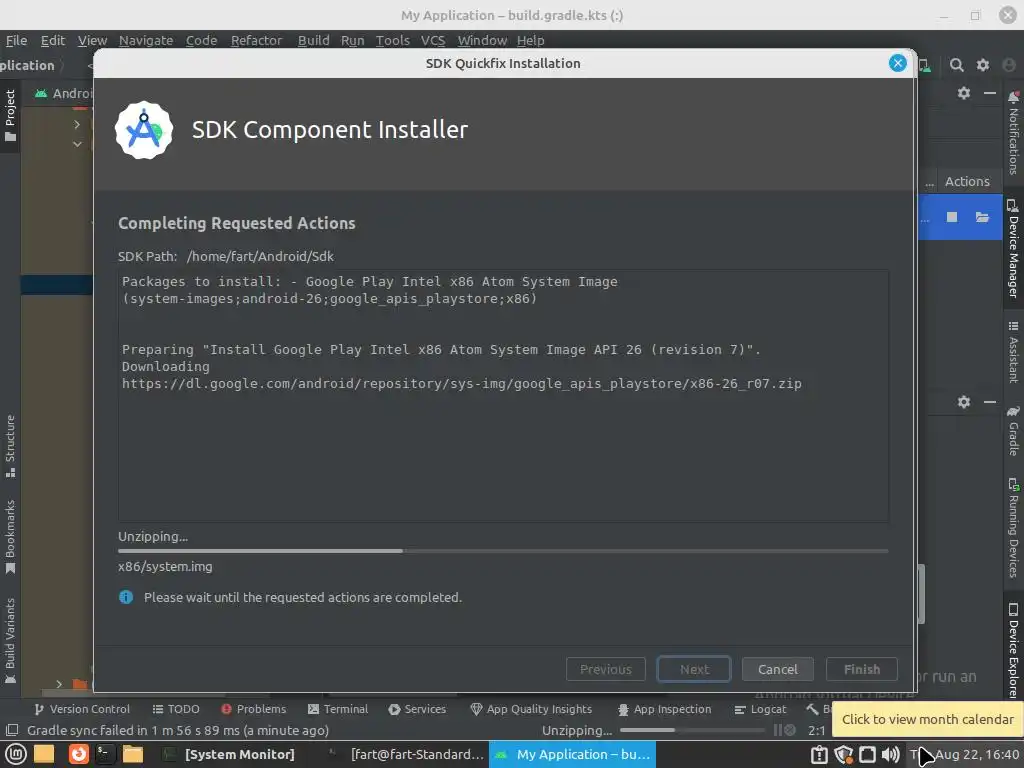Screen dimensions: 1024x768
Task: Open the Running Devices side tab
Action: (1013, 528)
